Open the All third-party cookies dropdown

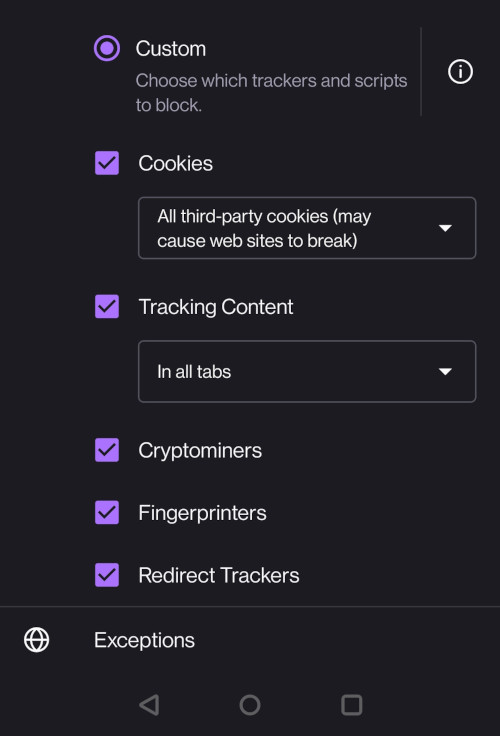307,228
